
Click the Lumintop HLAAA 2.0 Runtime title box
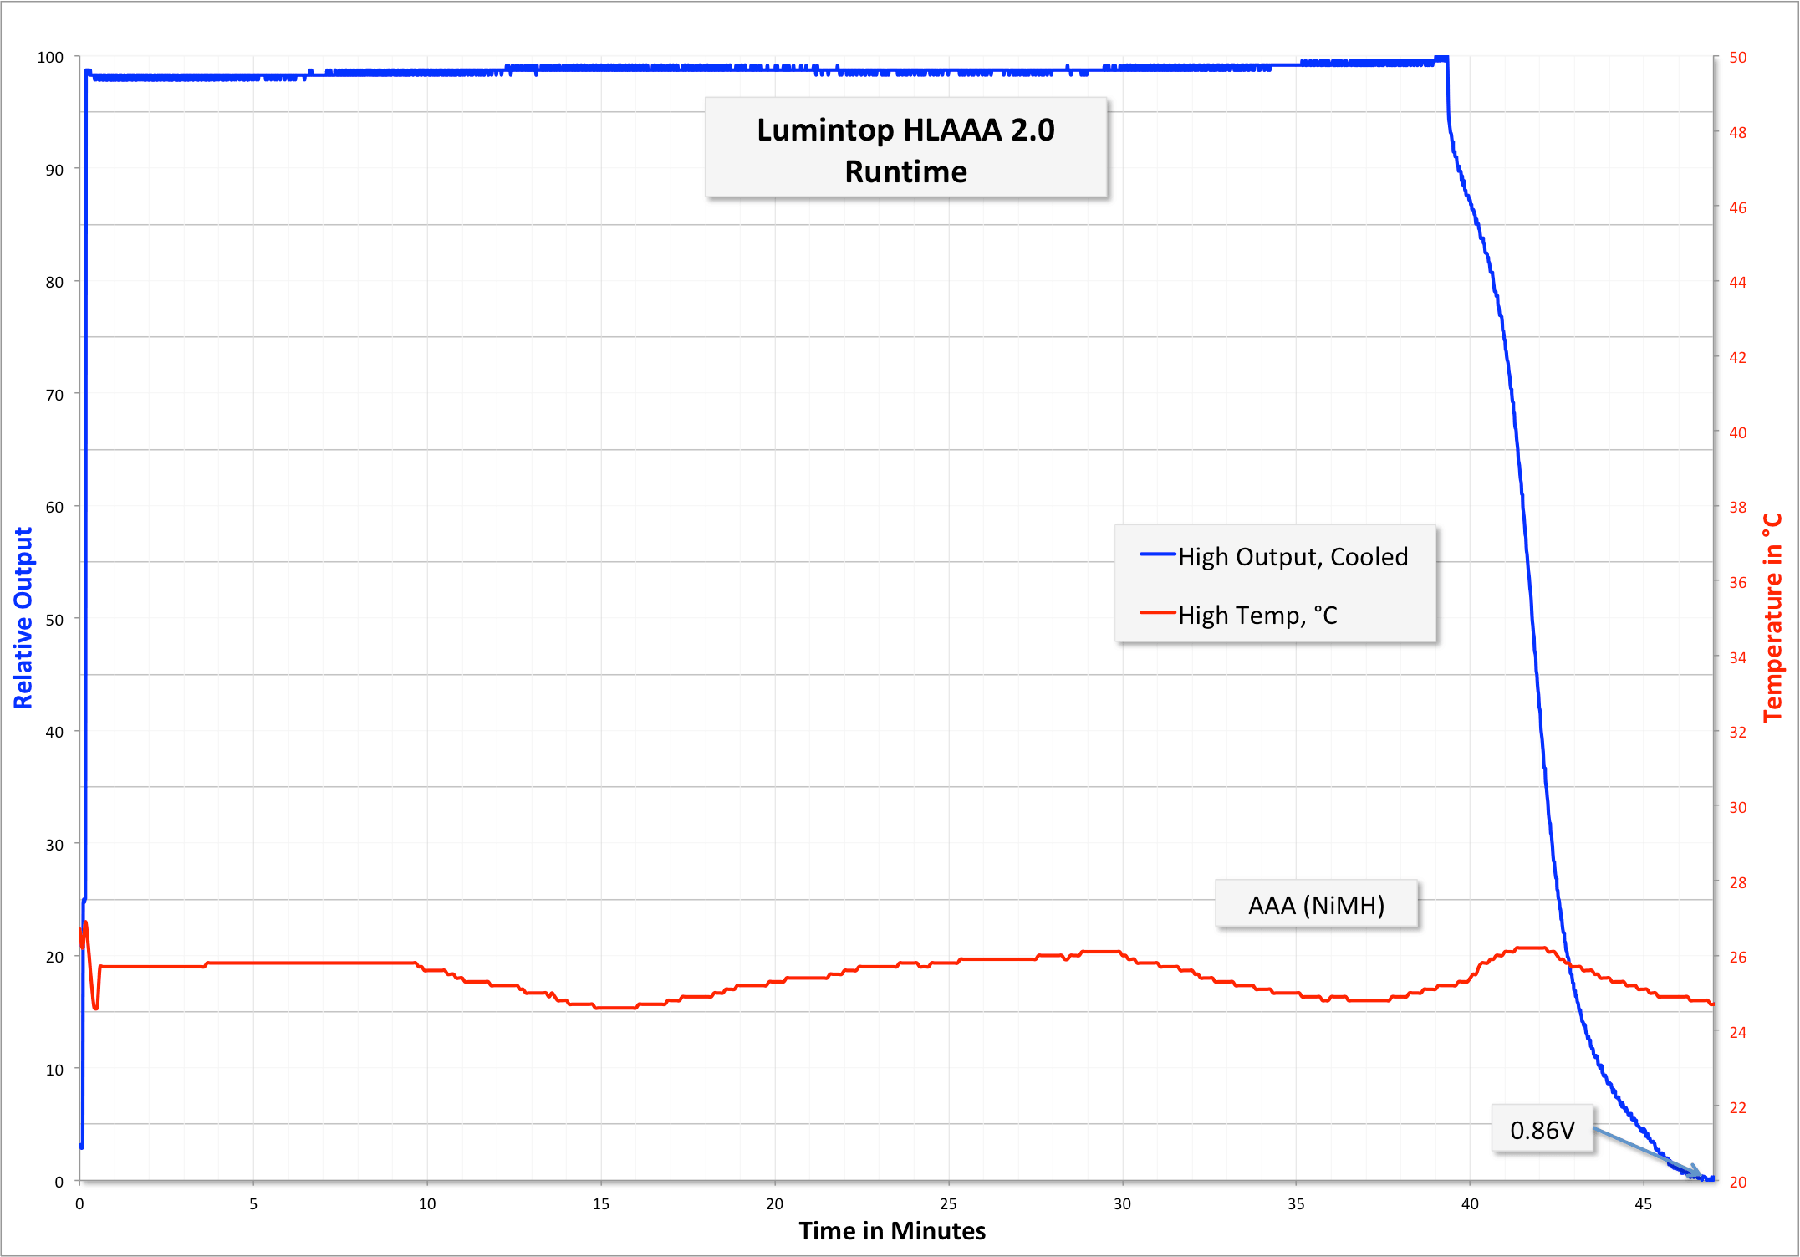point(905,149)
